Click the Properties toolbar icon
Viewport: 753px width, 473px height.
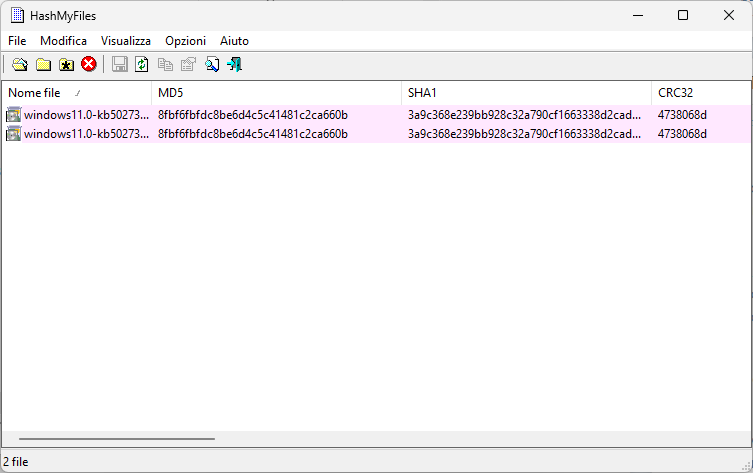[188, 64]
